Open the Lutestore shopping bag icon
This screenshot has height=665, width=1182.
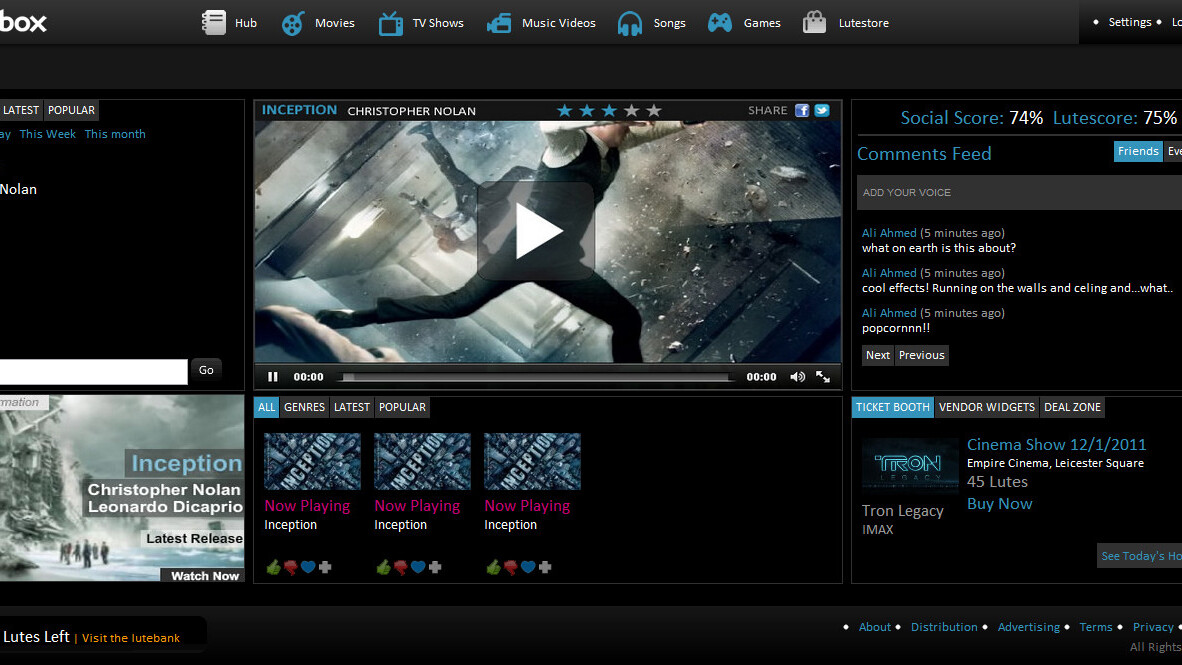[x=815, y=23]
